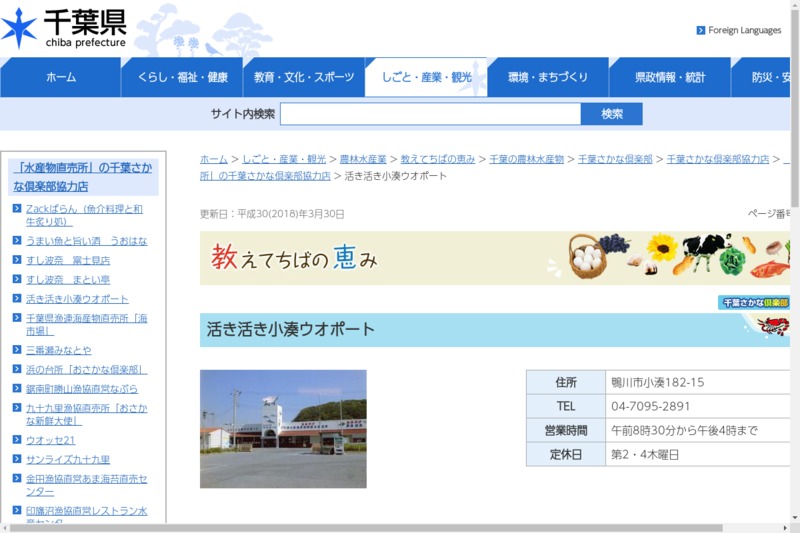
Task: Follow the うまい魚と旨い酒 うおはな link
Action: (x=86, y=241)
